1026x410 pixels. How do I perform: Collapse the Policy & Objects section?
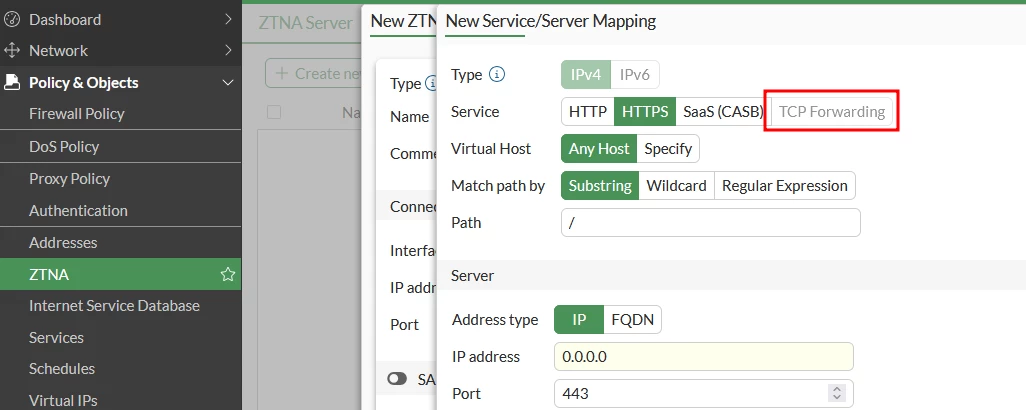click(x=228, y=82)
